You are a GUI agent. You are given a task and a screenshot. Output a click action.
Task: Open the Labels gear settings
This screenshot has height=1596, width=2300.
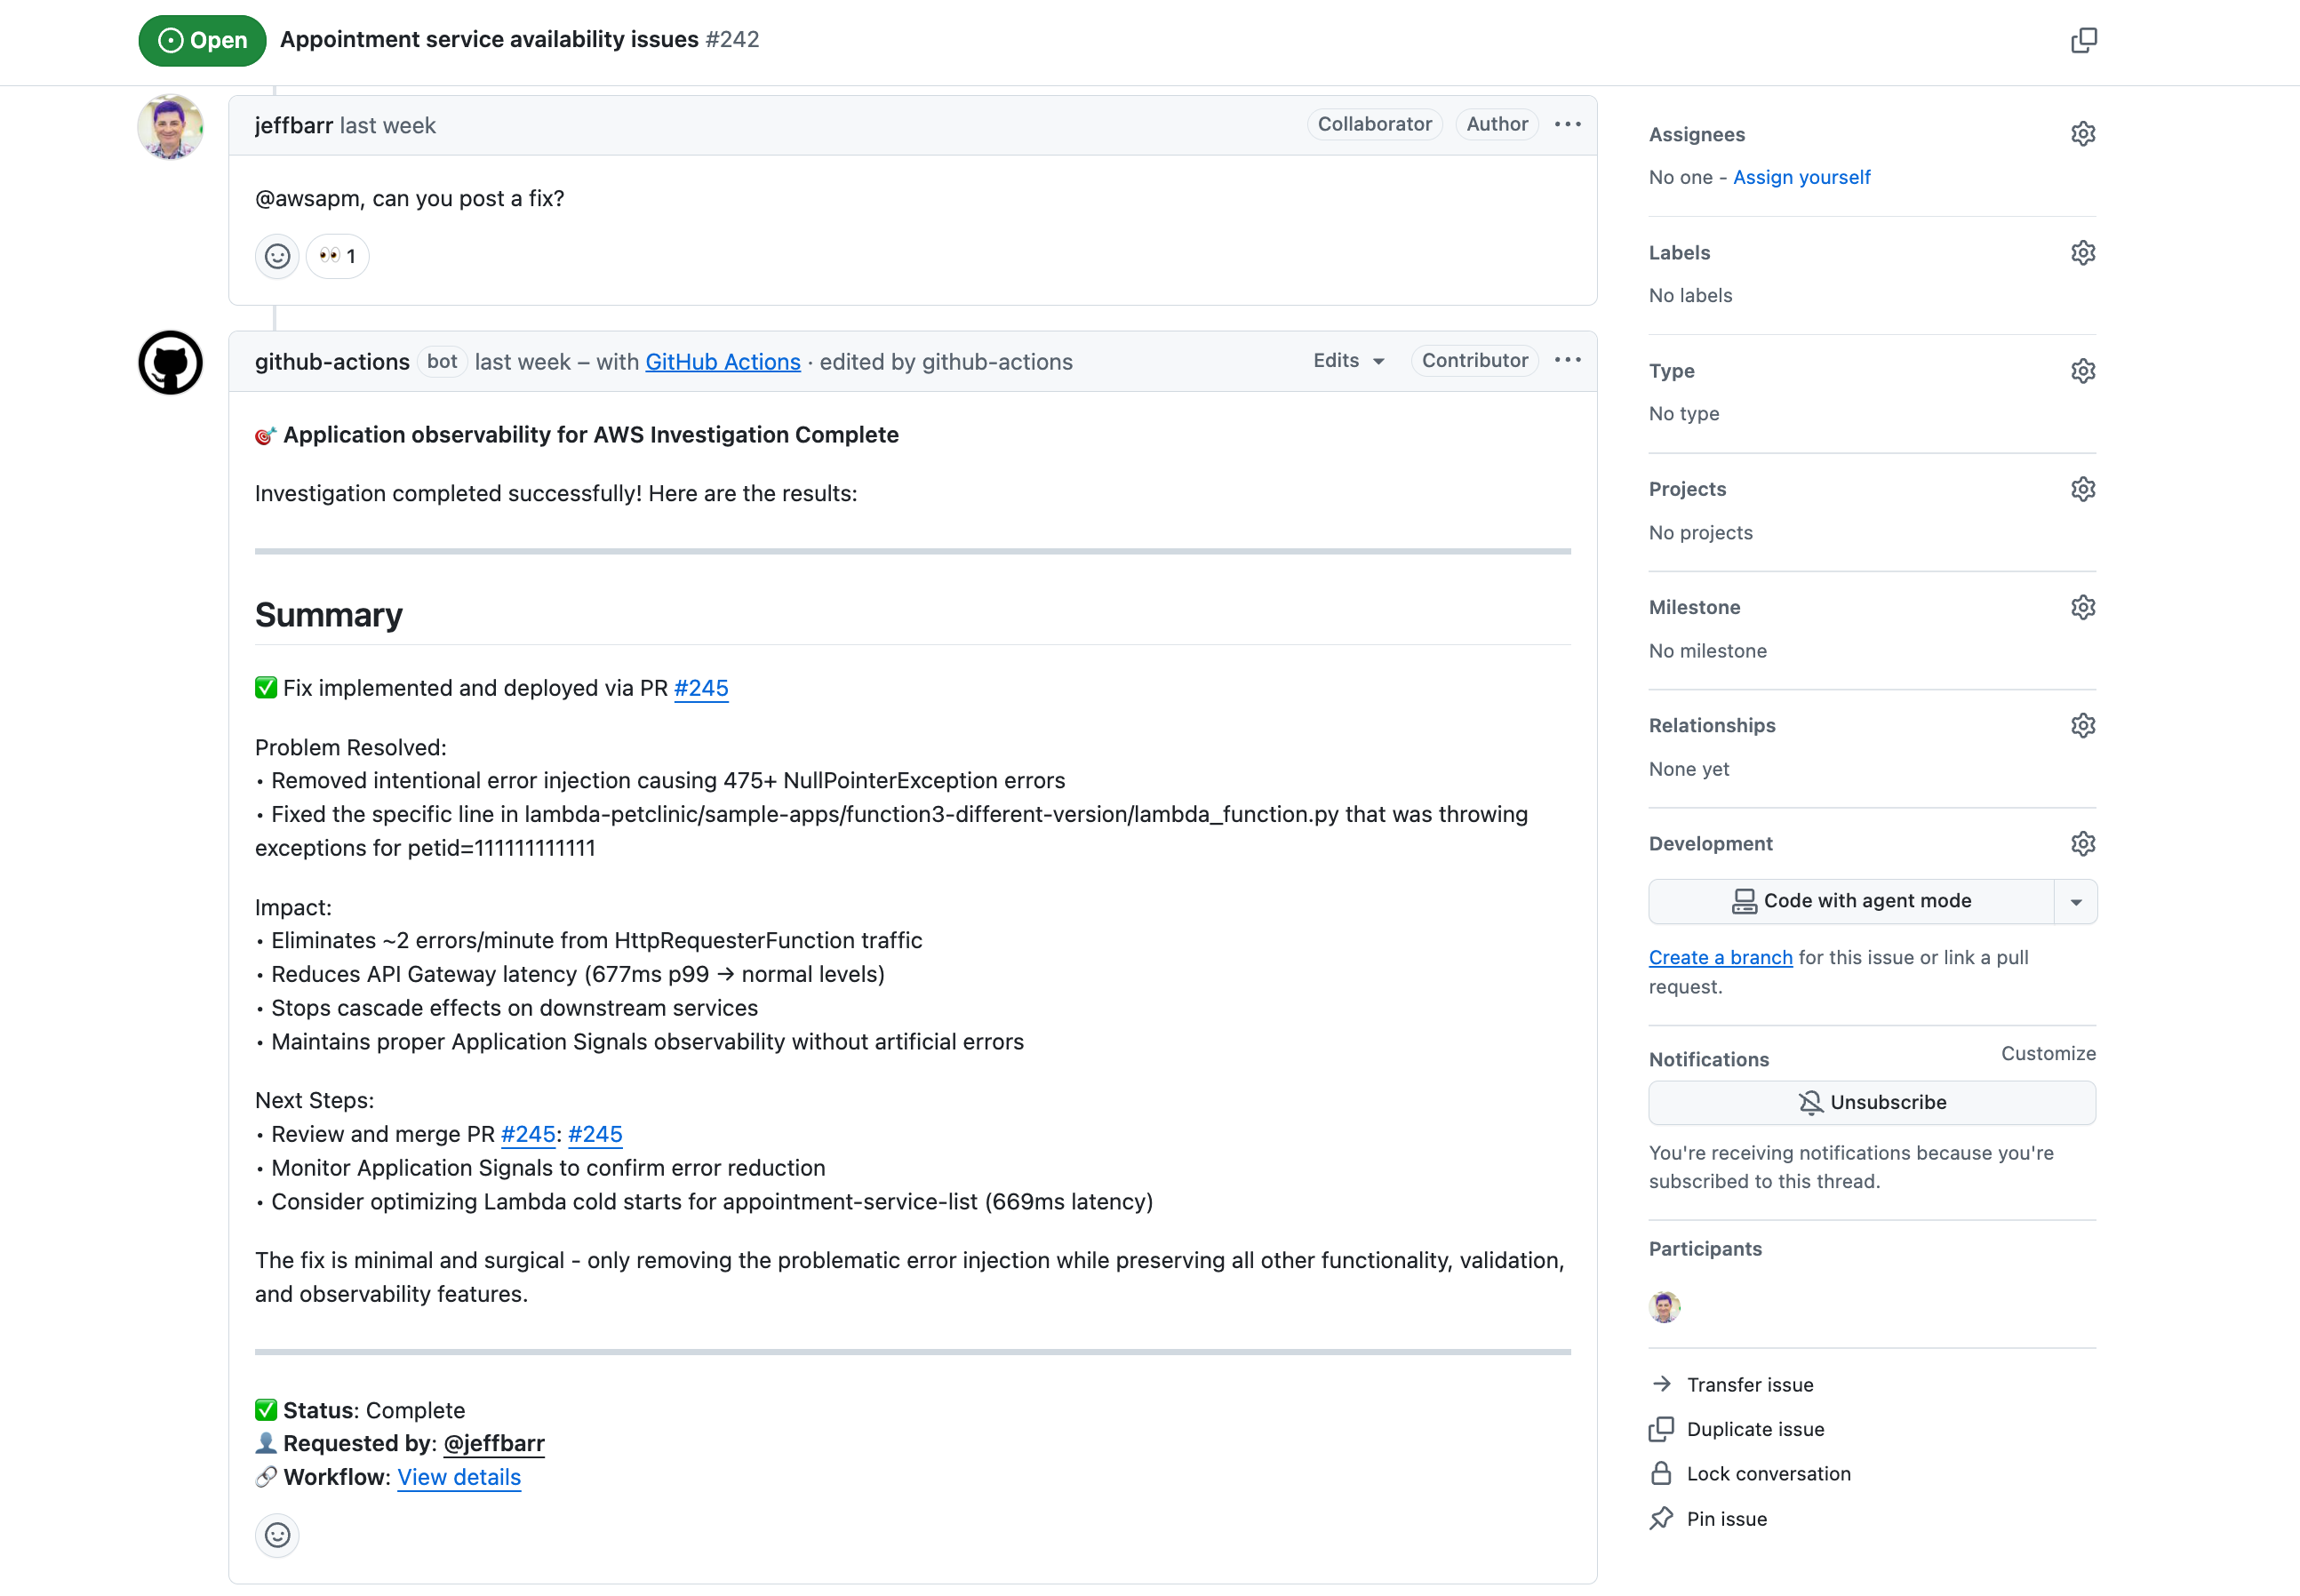point(2083,253)
